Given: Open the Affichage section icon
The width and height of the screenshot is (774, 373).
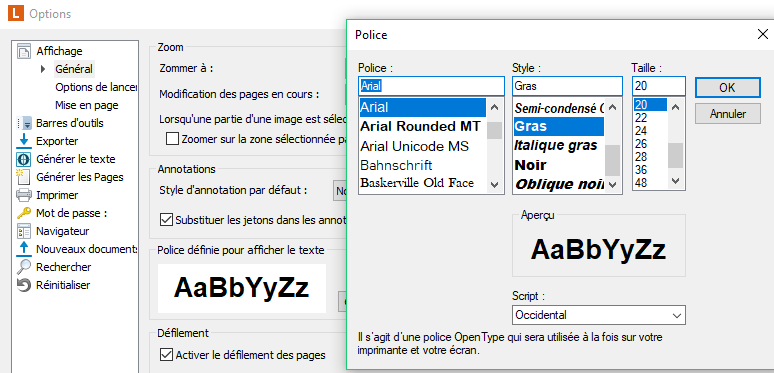Looking at the screenshot, I should coord(24,51).
